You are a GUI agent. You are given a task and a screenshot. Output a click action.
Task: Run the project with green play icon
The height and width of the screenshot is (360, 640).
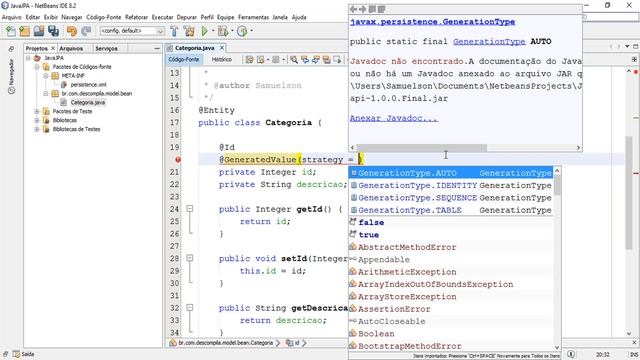click(x=205, y=31)
